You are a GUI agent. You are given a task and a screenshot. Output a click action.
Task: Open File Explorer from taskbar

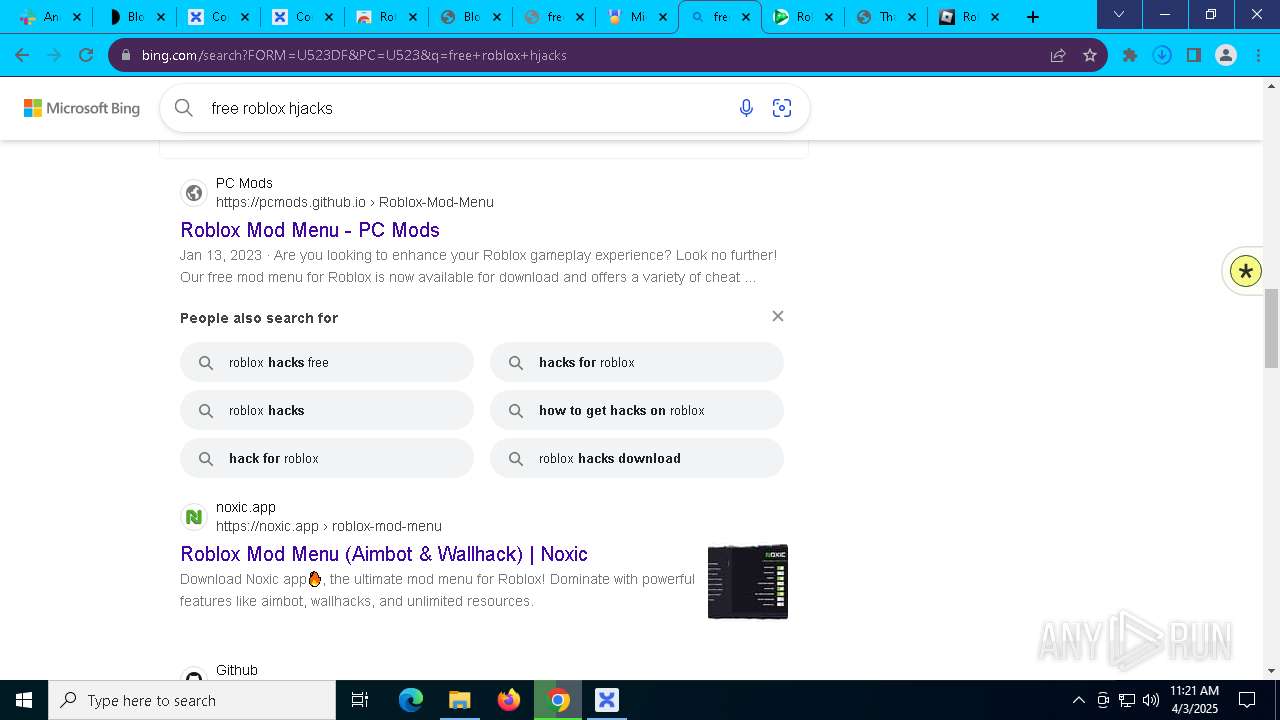click(x=459, y=700)
